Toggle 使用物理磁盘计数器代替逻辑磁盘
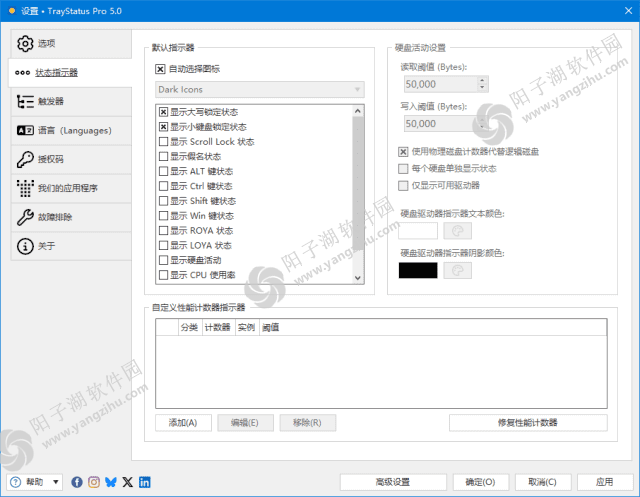This screenshot has height=497, width=640. (403, 152)
